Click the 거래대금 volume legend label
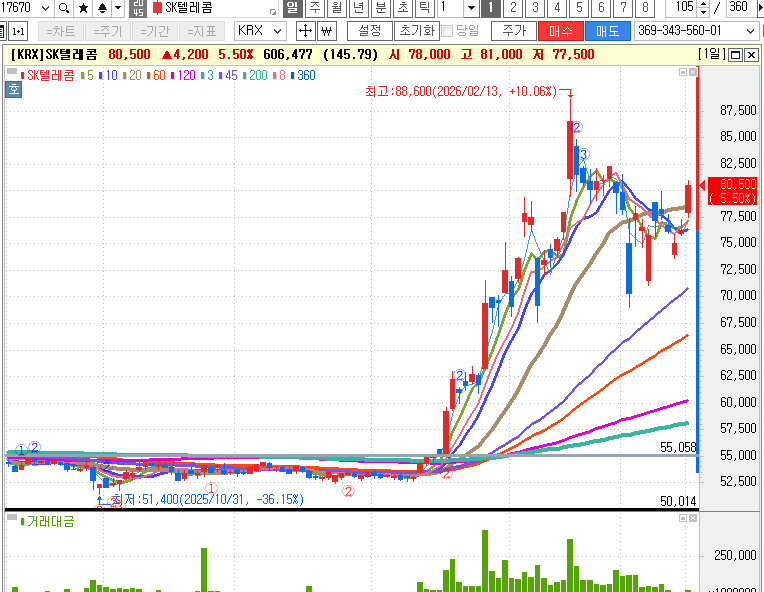The width and height of the screenshot is (764, 592). coord(51,522)
